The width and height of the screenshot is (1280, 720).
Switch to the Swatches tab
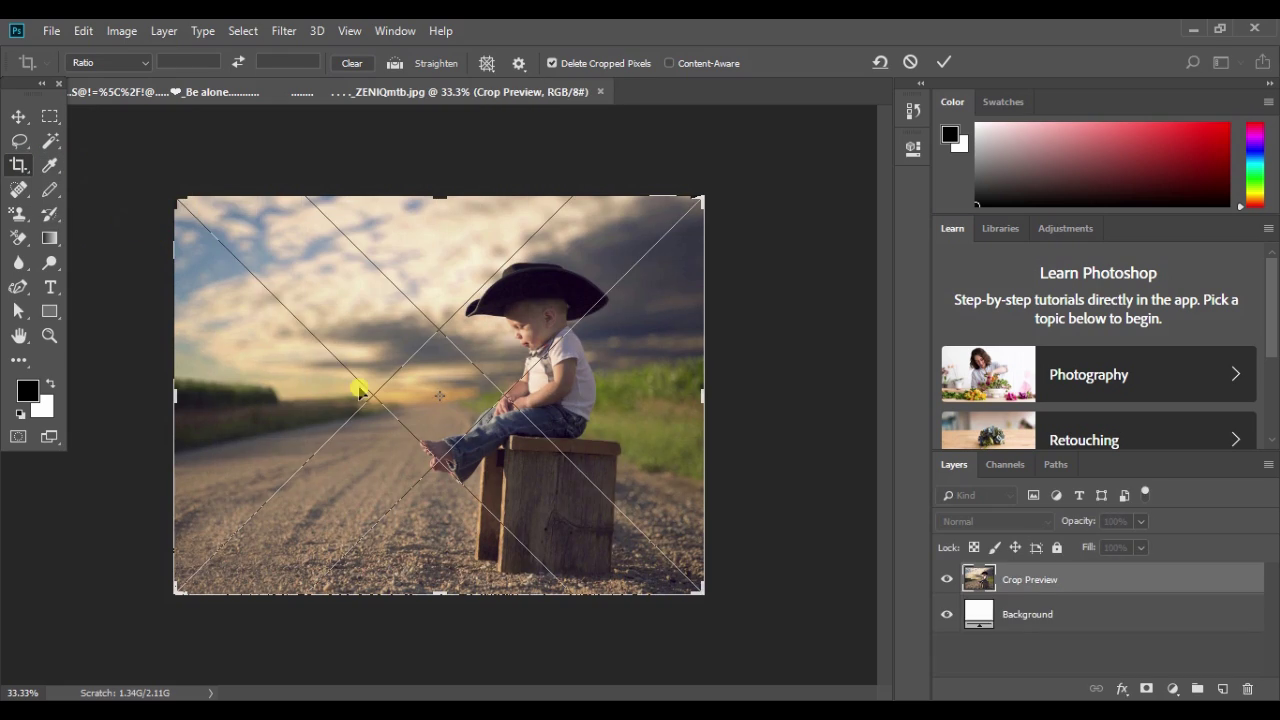(1003, 102)
